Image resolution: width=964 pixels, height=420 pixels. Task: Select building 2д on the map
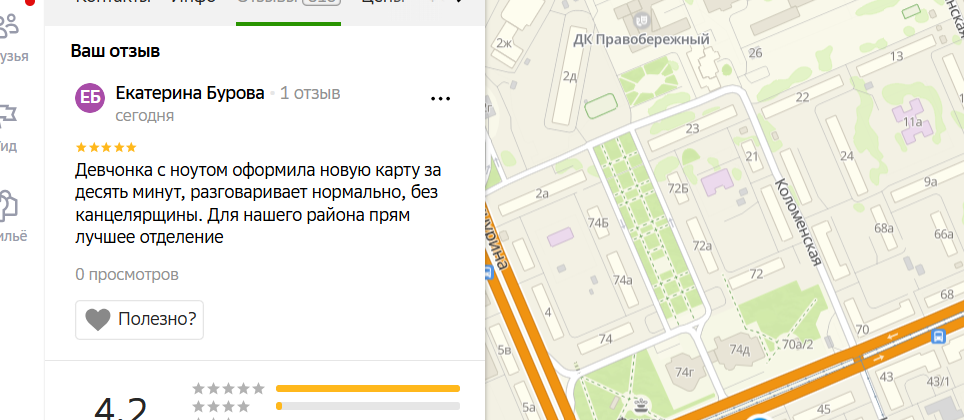[570, 76]
